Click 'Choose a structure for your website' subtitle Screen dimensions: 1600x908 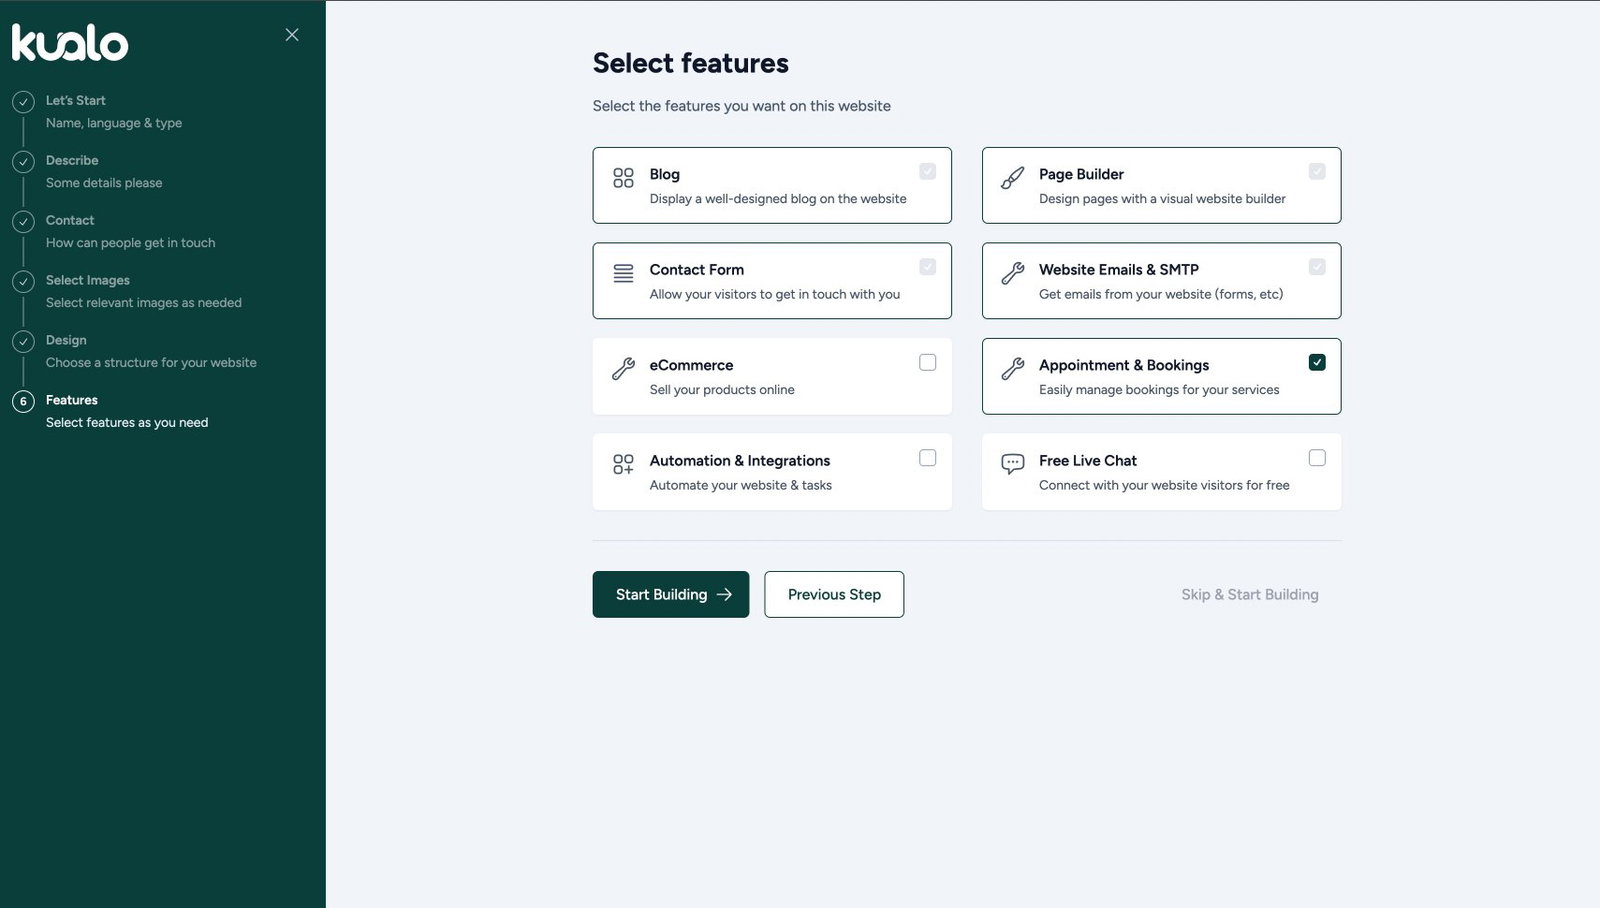(151, 363)
